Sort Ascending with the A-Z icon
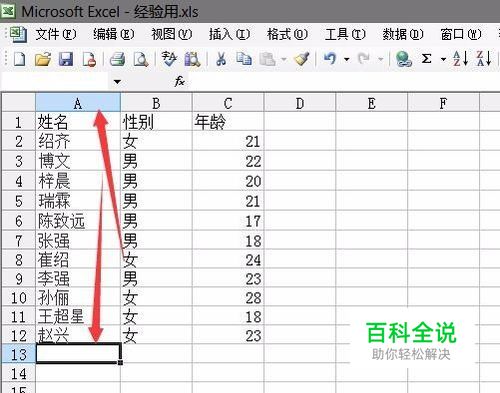This screenshot has width=500, height=393. (460, 59)
